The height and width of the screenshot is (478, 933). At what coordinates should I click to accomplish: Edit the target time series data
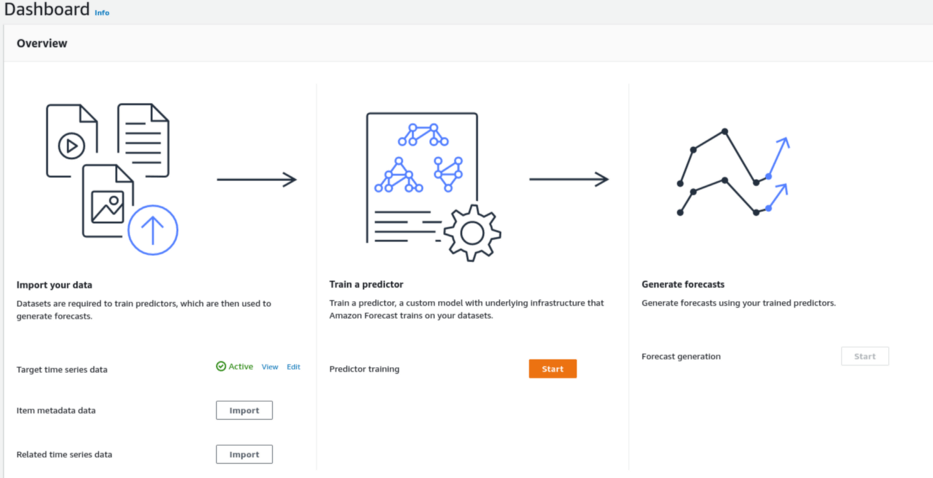pos(293,367)
